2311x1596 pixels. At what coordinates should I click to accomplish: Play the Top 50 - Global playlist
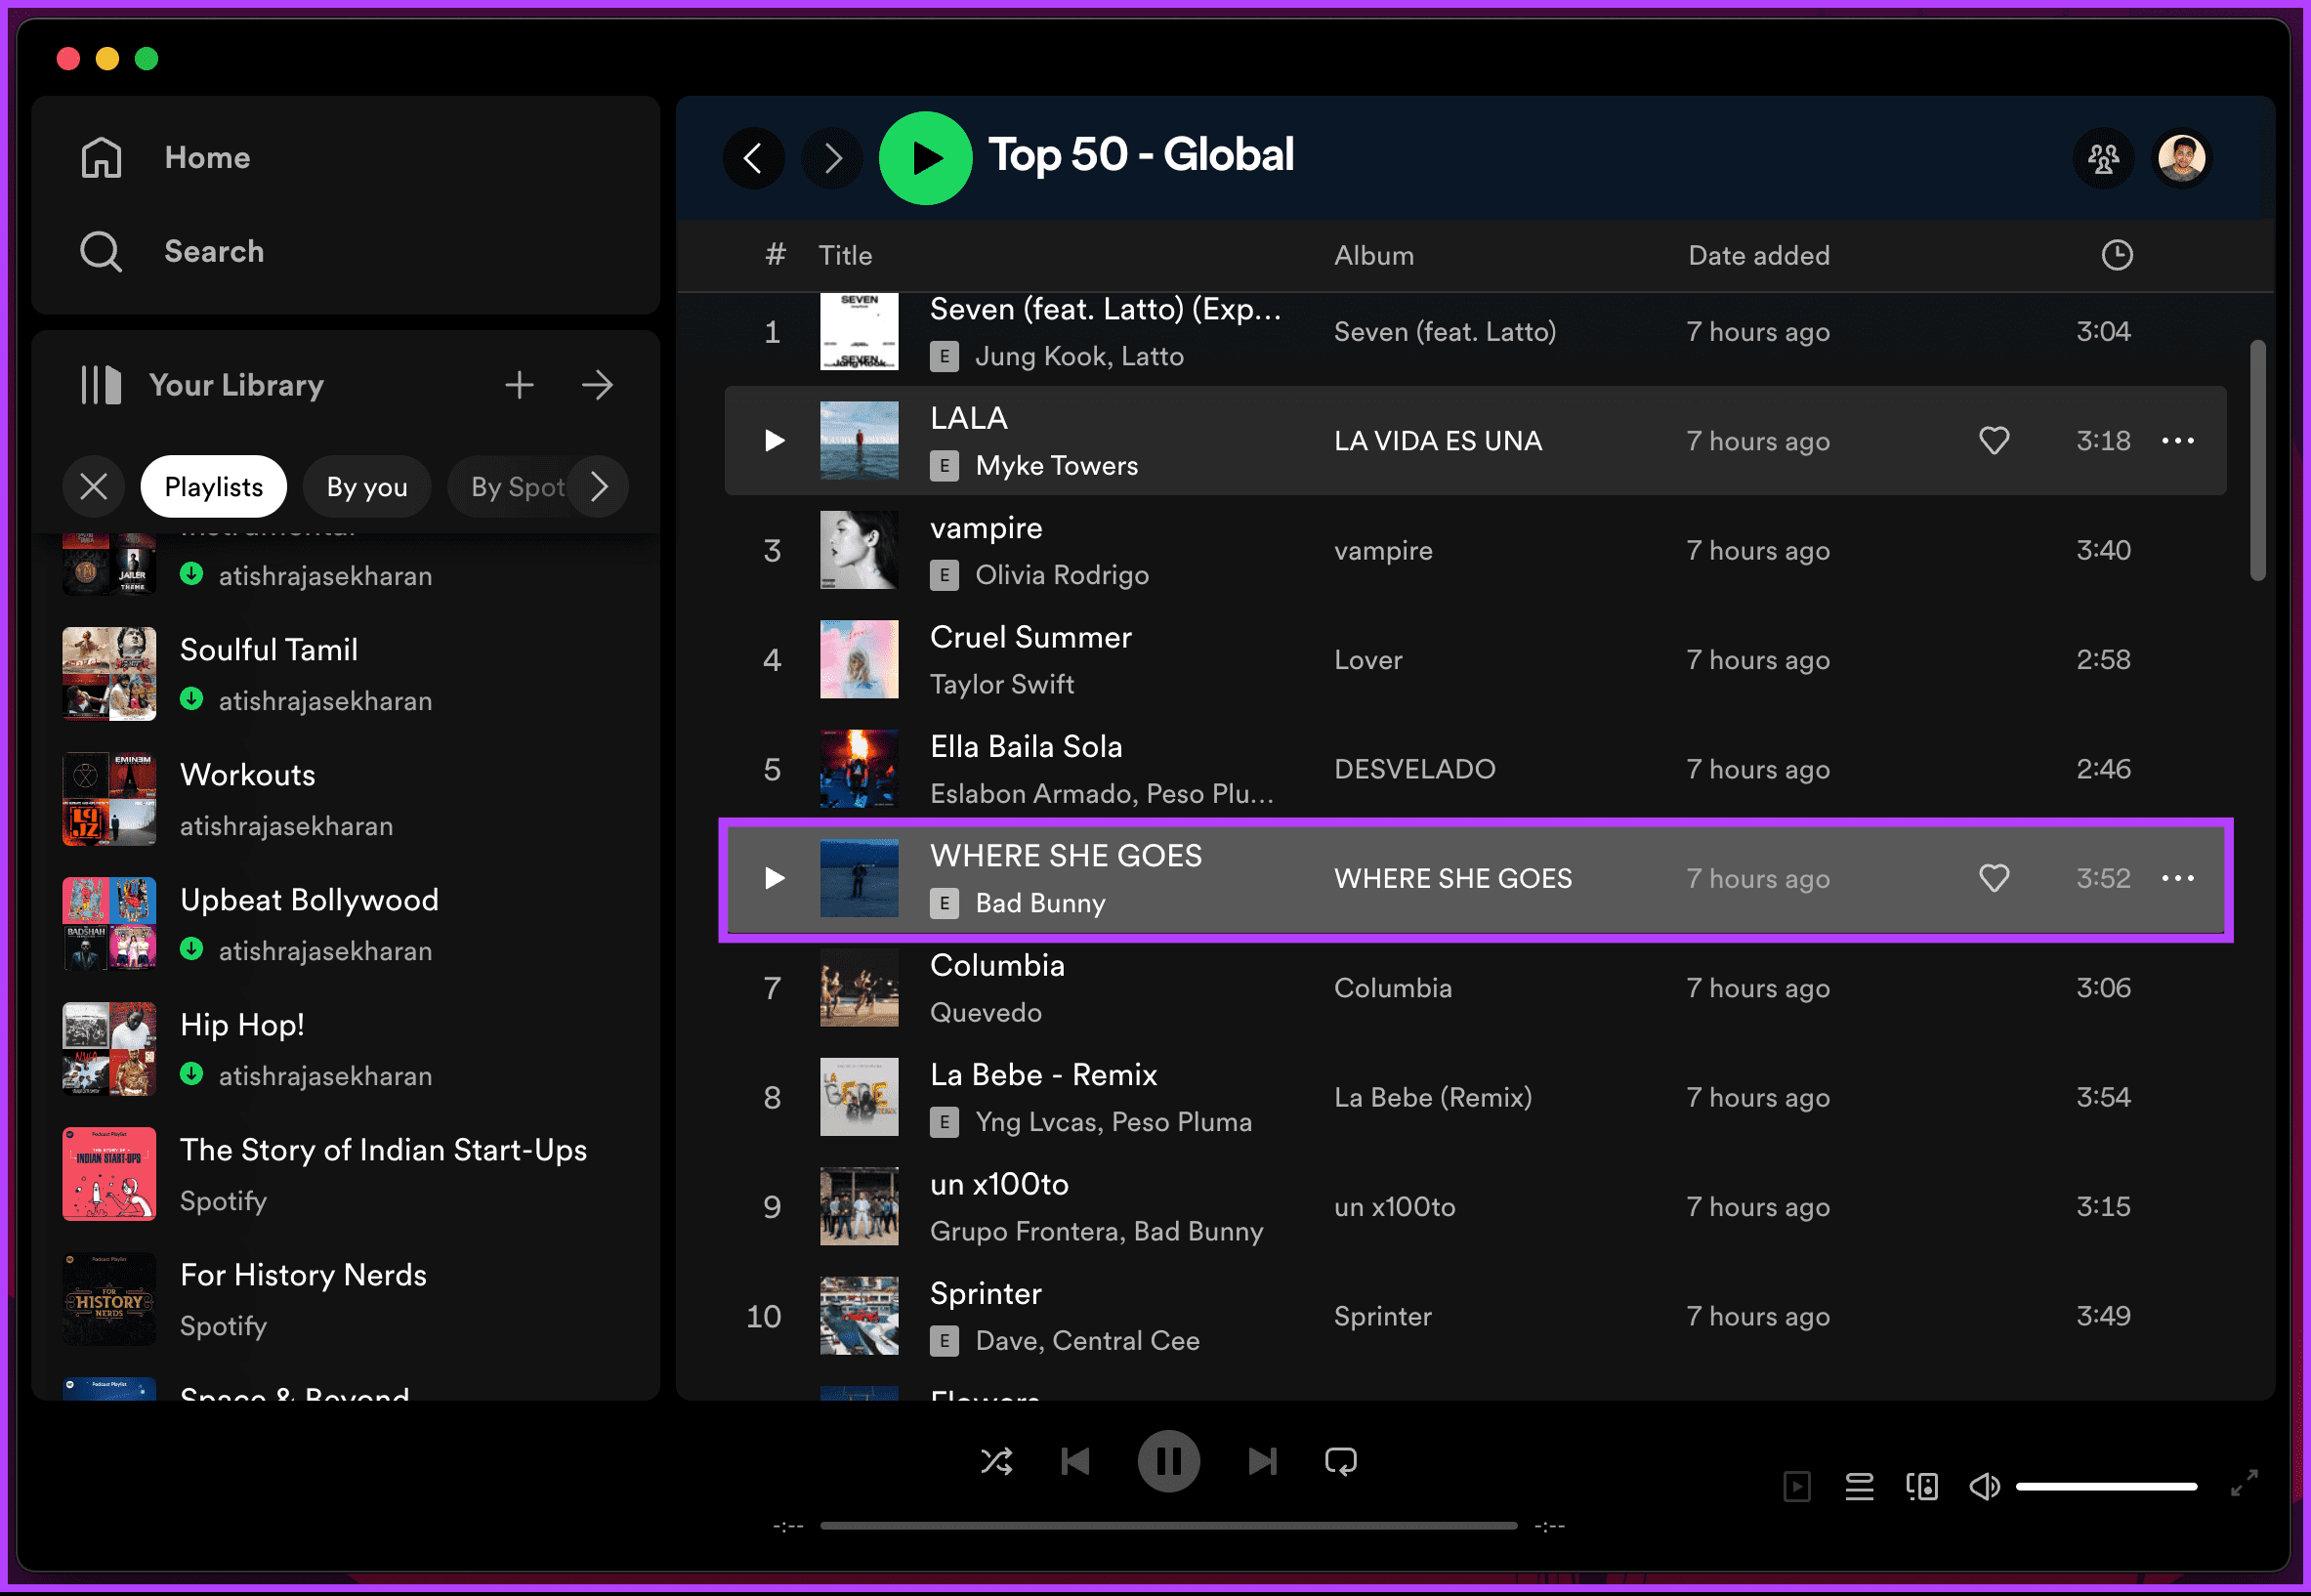pos(926,158)
